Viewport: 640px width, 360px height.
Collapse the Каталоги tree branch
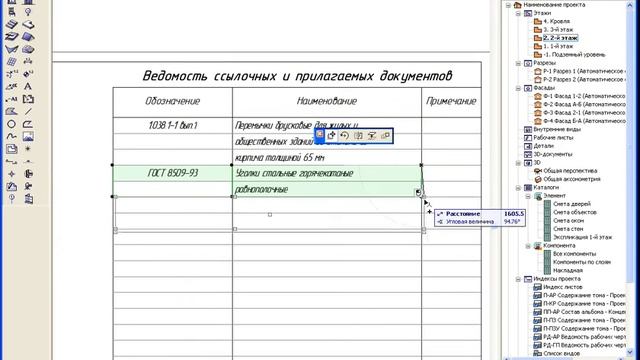[518, 188]
